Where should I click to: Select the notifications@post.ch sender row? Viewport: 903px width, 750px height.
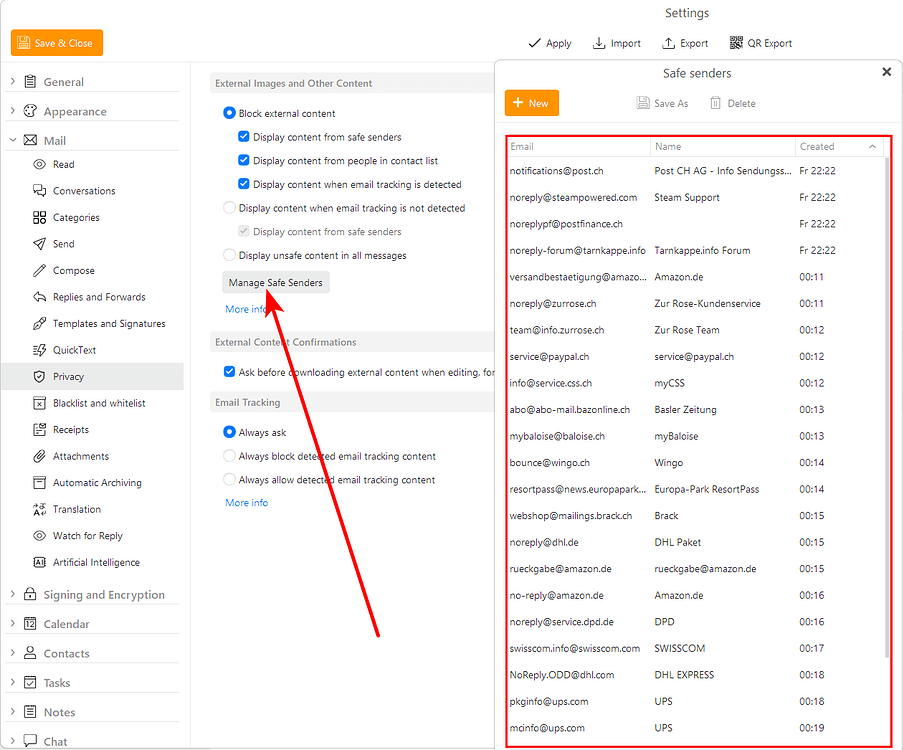695,171
